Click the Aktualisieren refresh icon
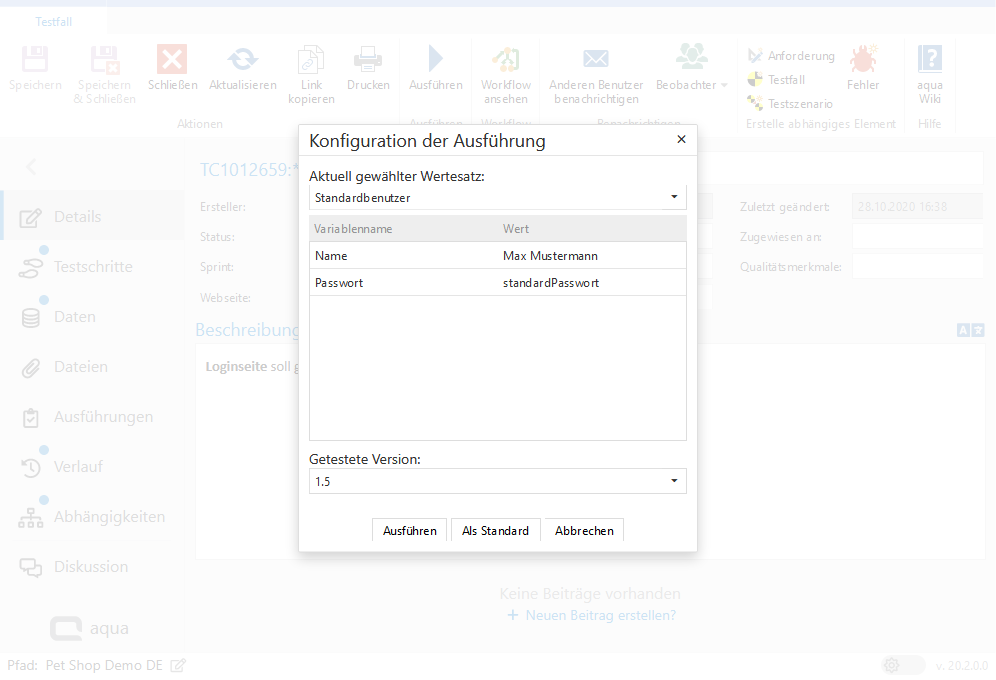996x680 pixels. coord(242,60)
